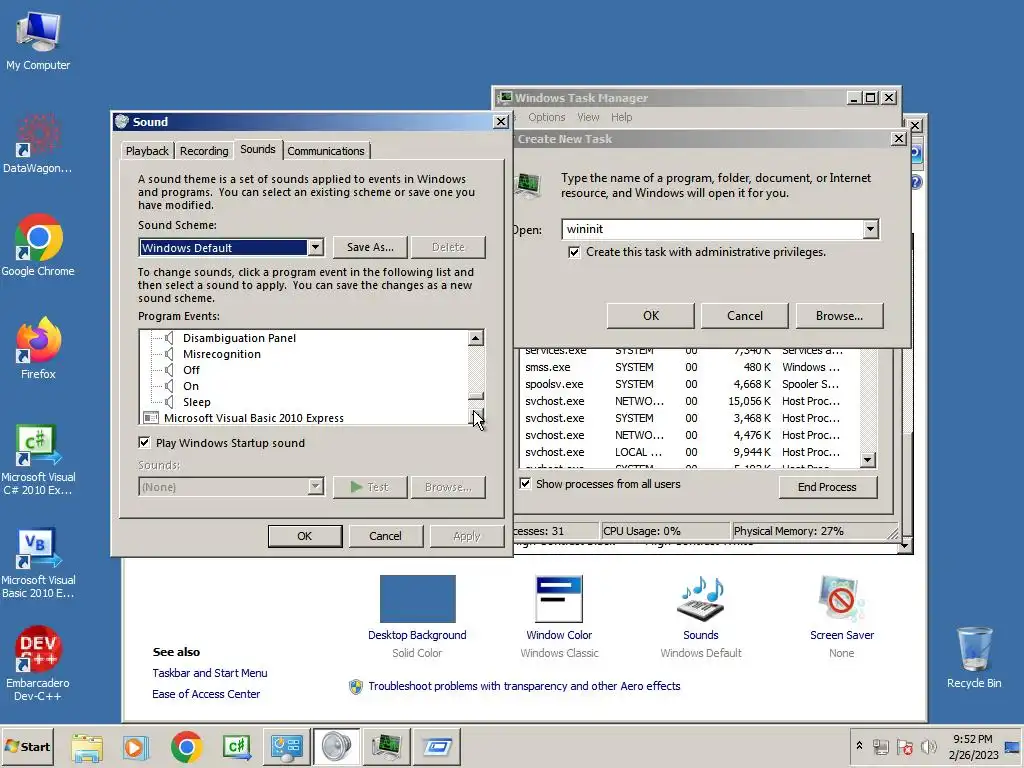
Task: Open Action Center flag tray icon
Action: click(x=904, y=746)
